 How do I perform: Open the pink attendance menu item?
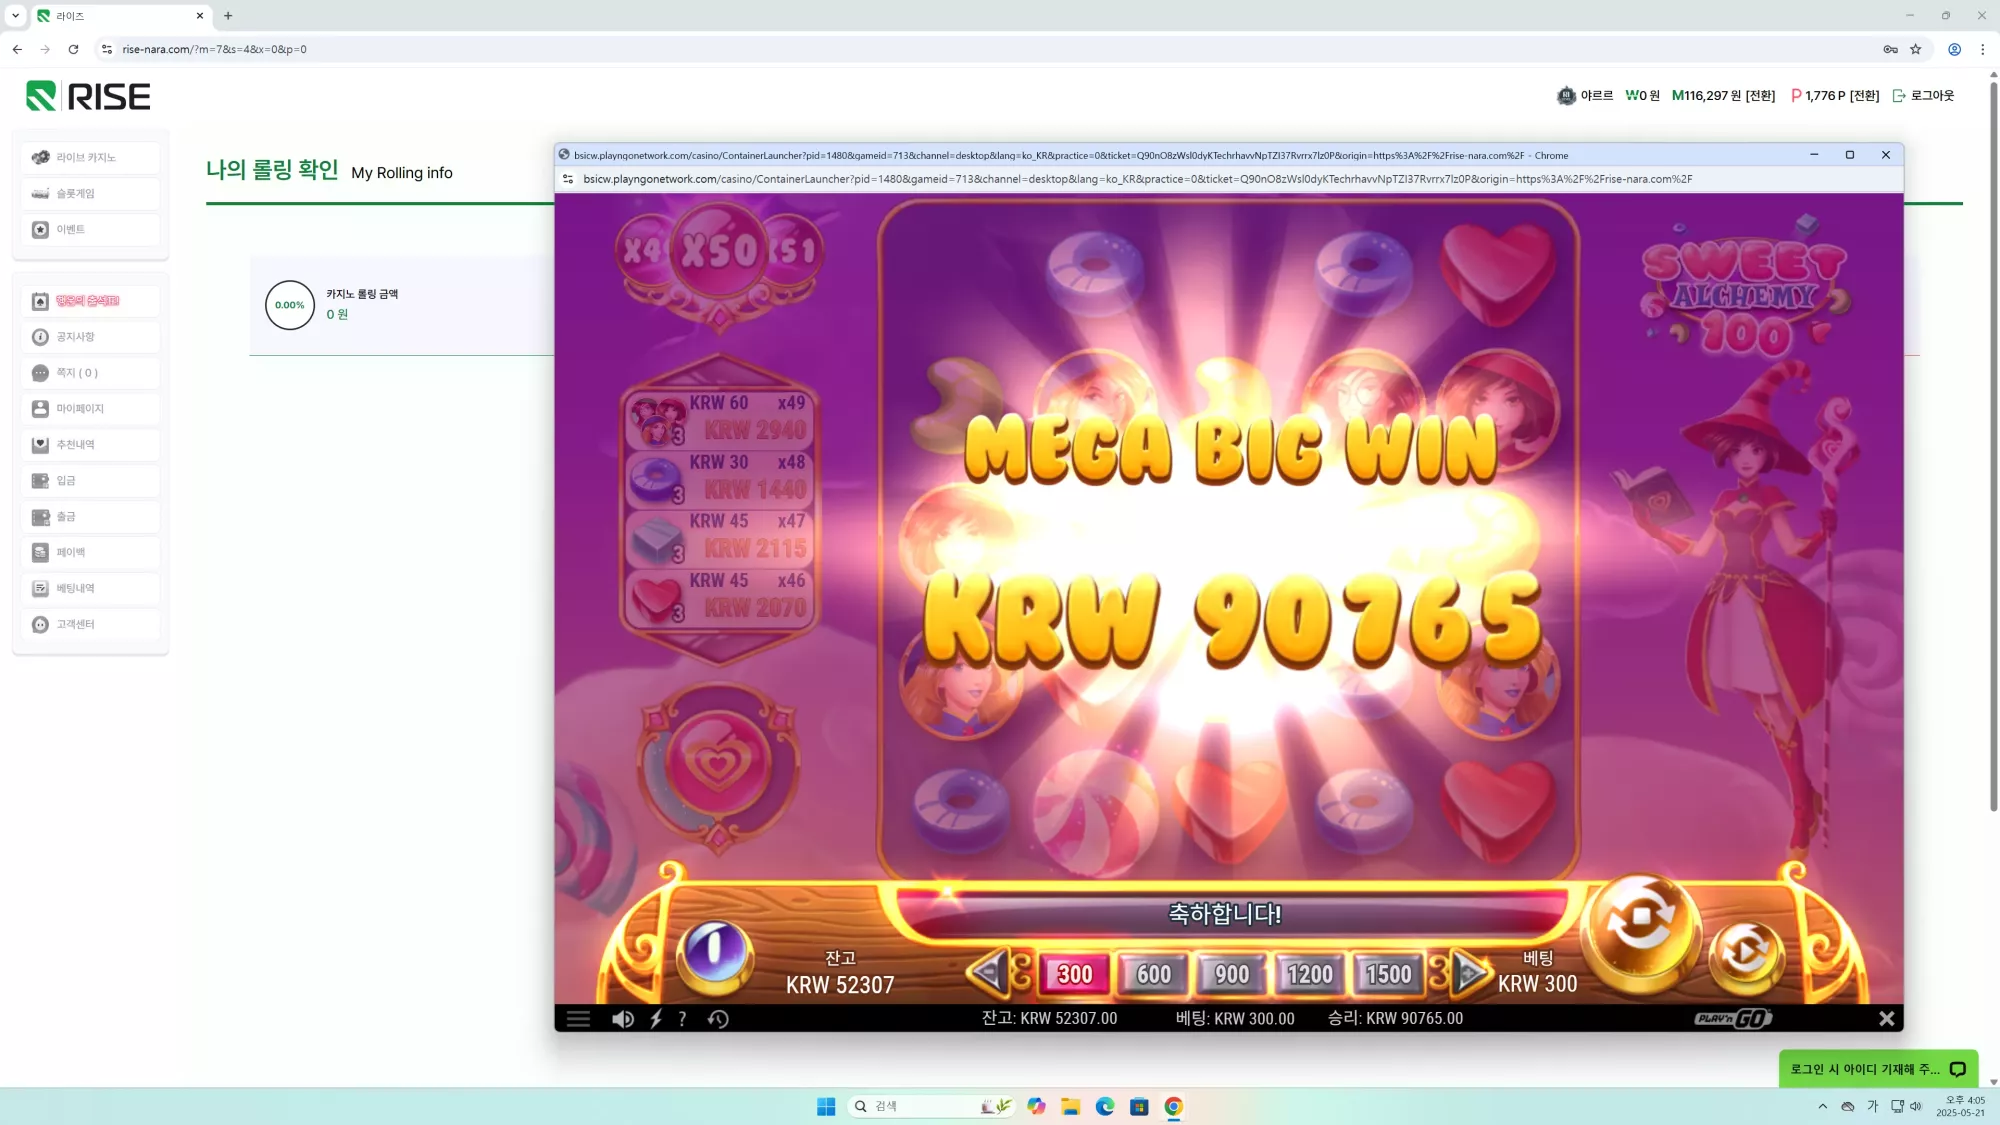click(x=90, y=301)
